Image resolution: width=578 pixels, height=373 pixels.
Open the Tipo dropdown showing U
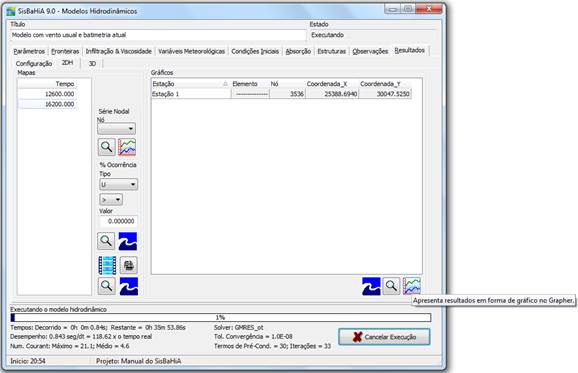pyautogui.click(x=118, y=184)
